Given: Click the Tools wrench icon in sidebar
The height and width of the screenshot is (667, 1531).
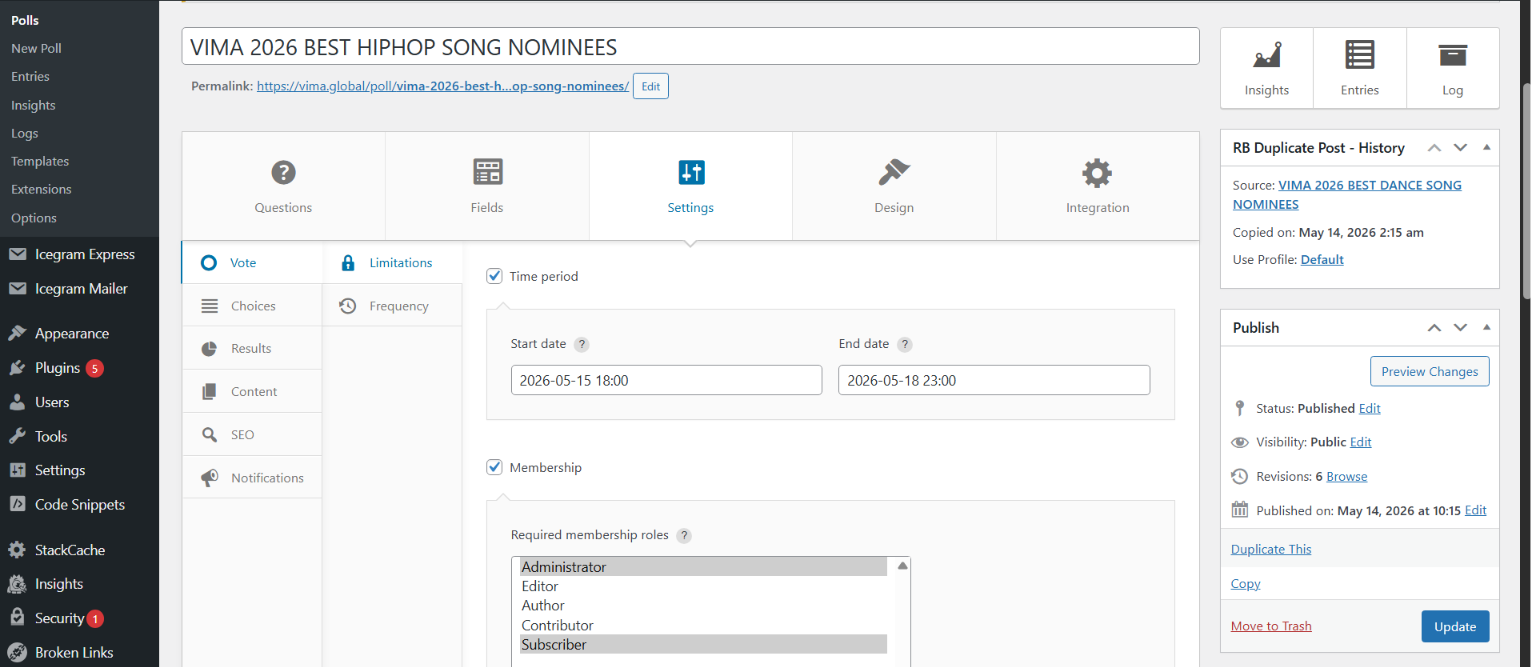Looking at the screenshot, I should click(17, 436).
